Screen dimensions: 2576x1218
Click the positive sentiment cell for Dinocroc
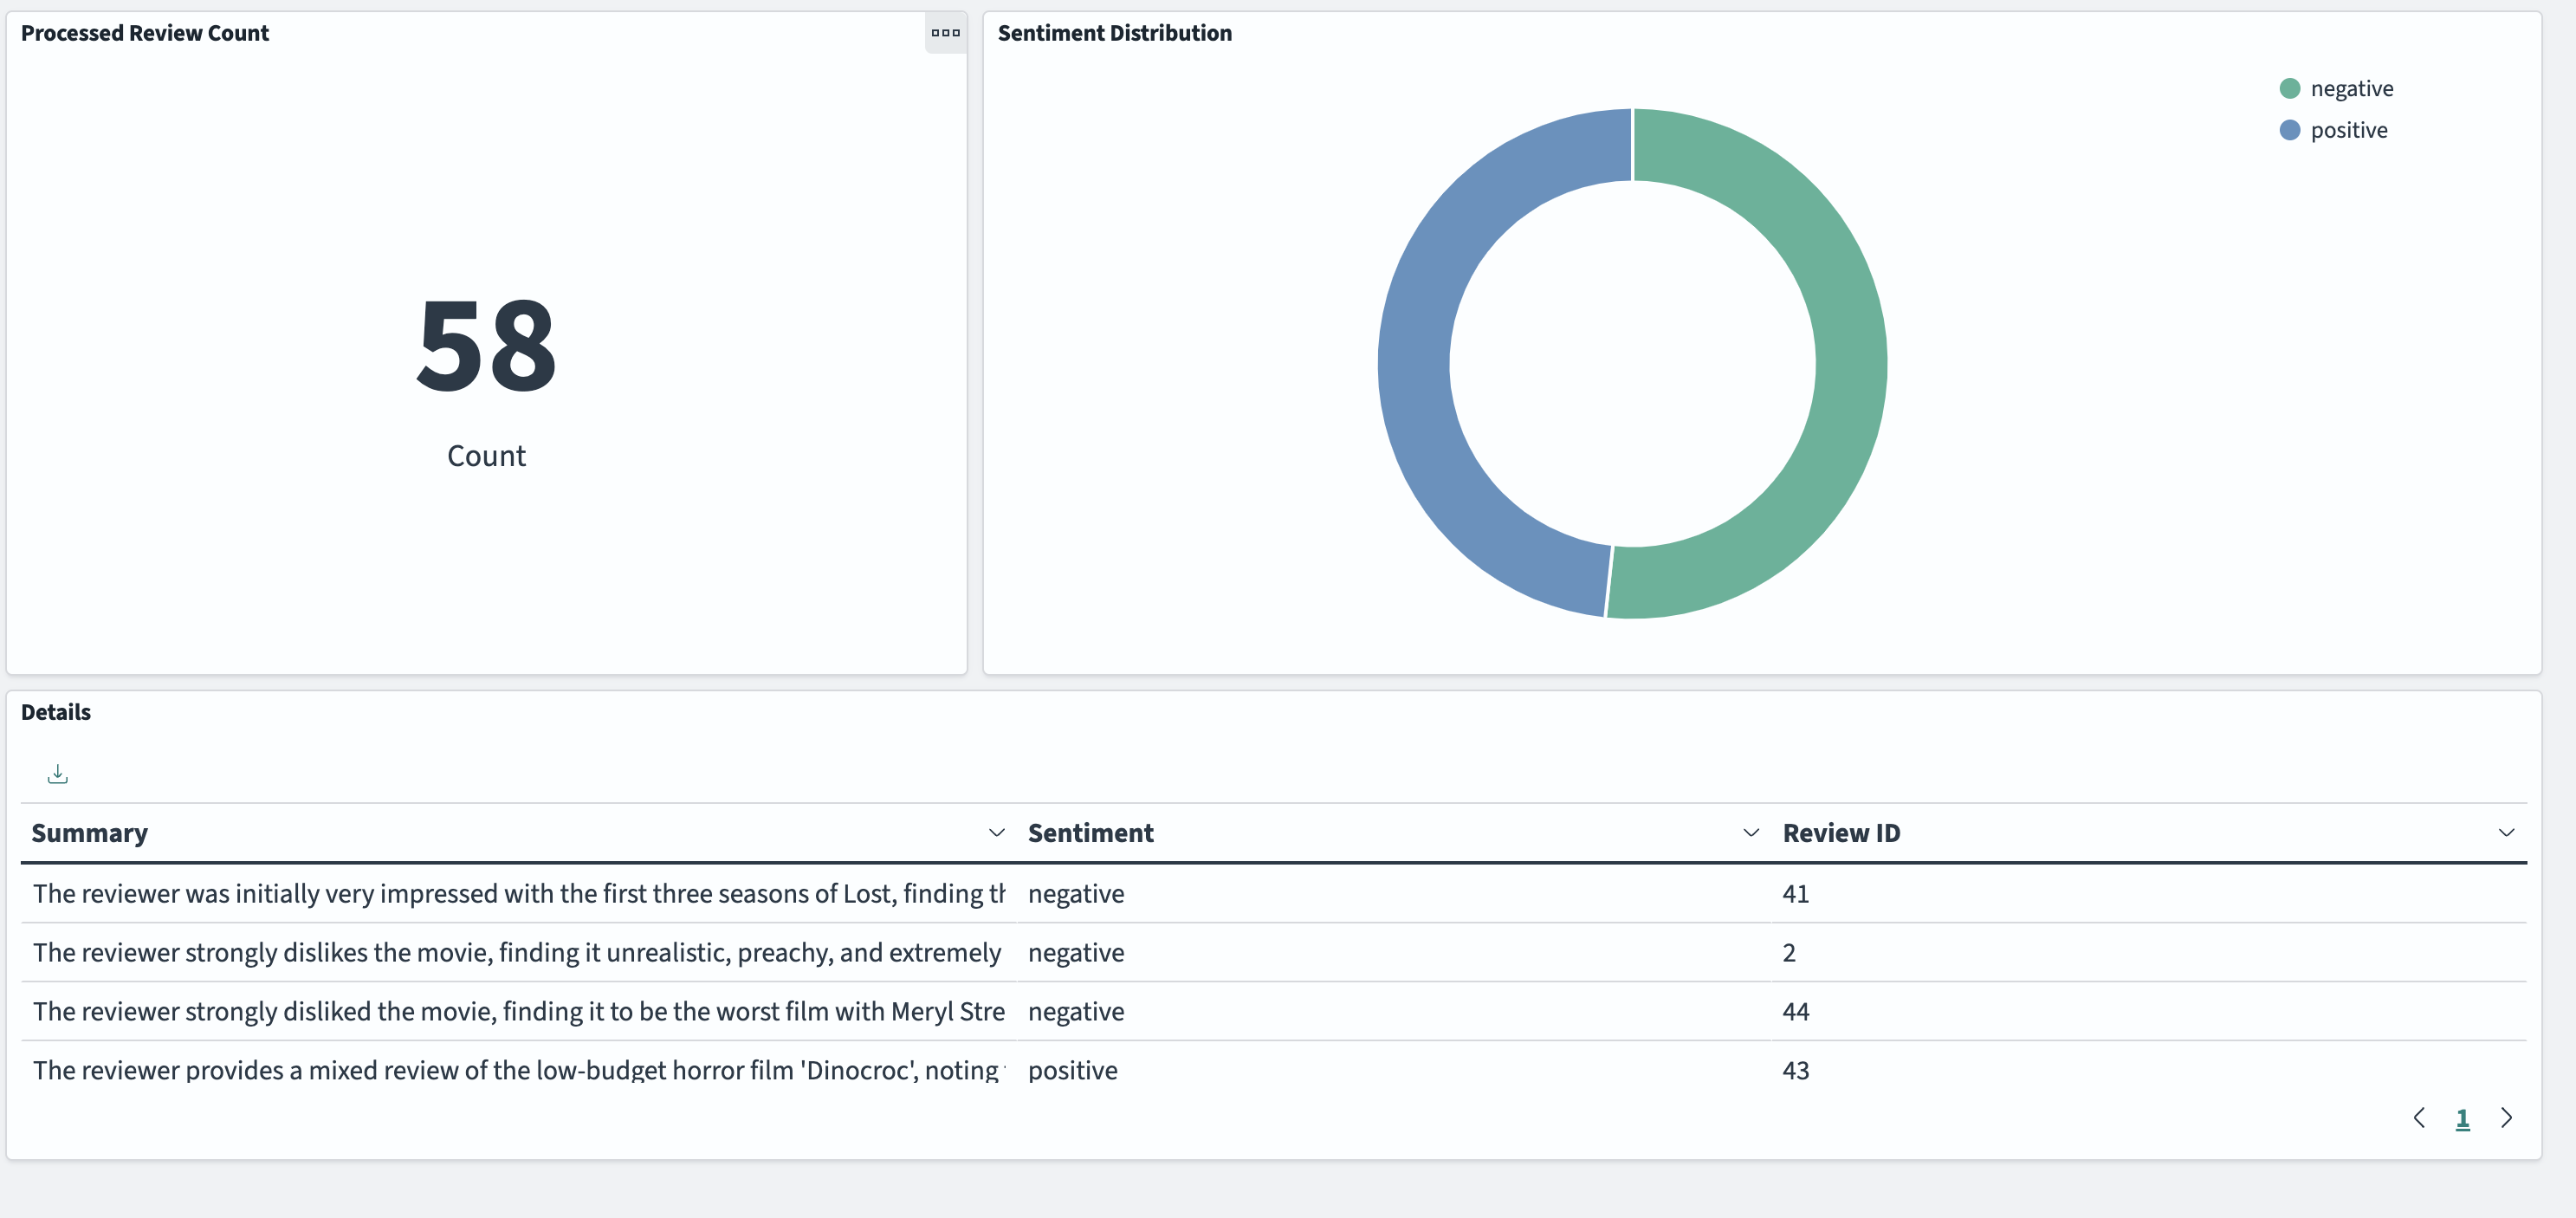[1072, 1070]
